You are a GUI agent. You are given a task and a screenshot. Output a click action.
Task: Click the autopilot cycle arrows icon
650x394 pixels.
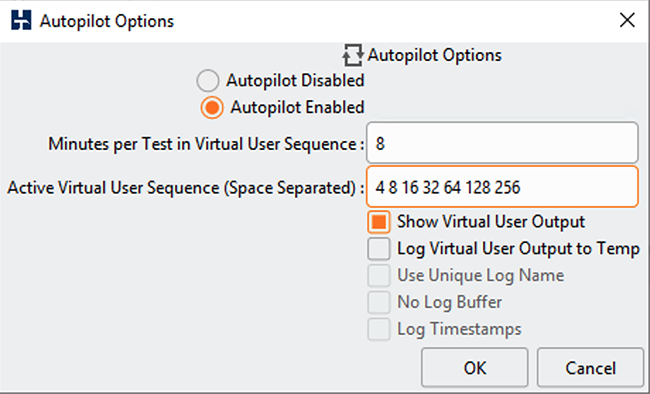[353, 55]
